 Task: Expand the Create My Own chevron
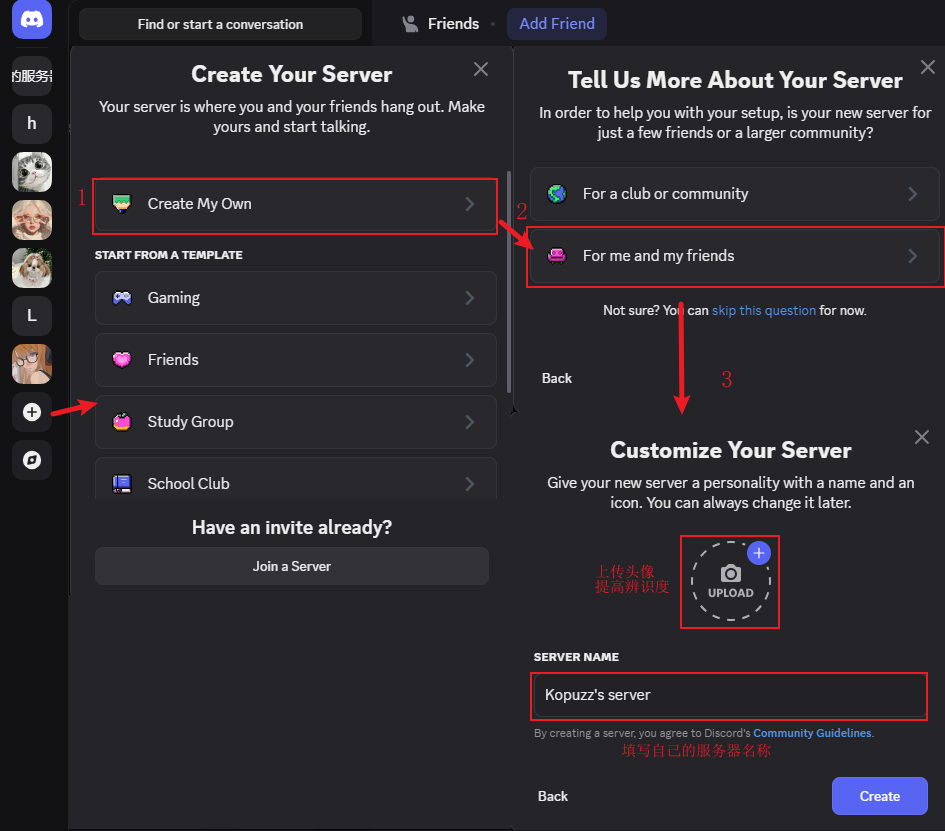click(470, 204)
